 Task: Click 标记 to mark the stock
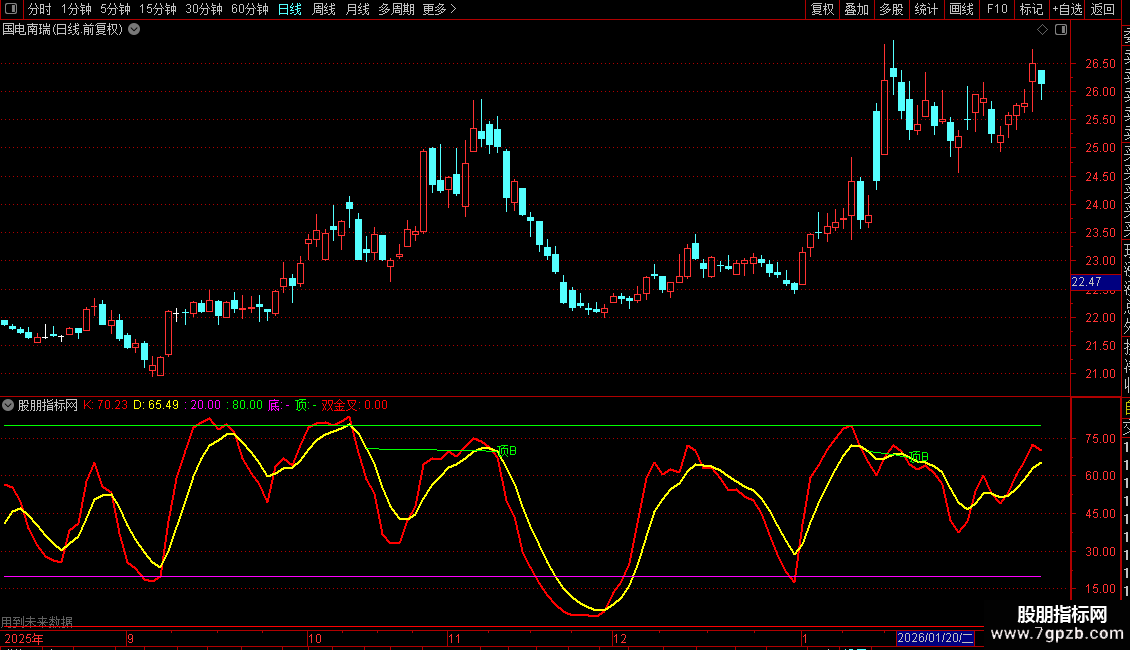coord(1031,10)
